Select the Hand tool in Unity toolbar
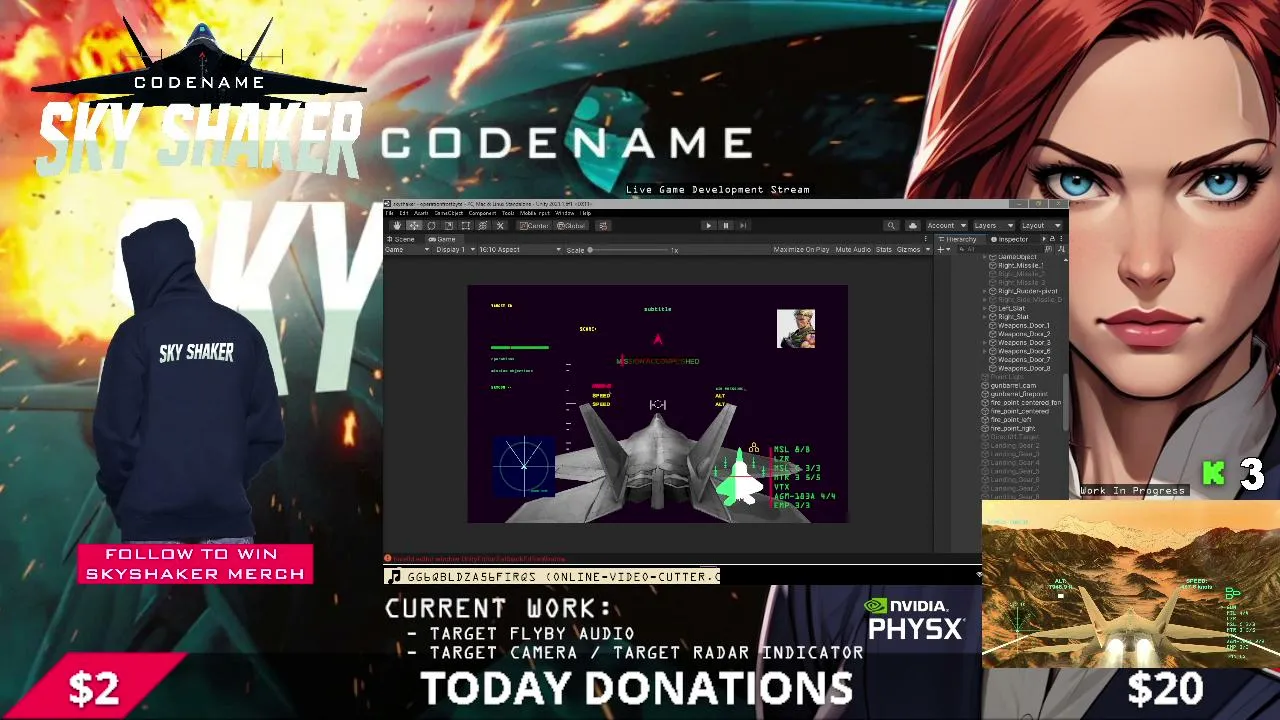The image size is (1280, 720). coord(397,225)
